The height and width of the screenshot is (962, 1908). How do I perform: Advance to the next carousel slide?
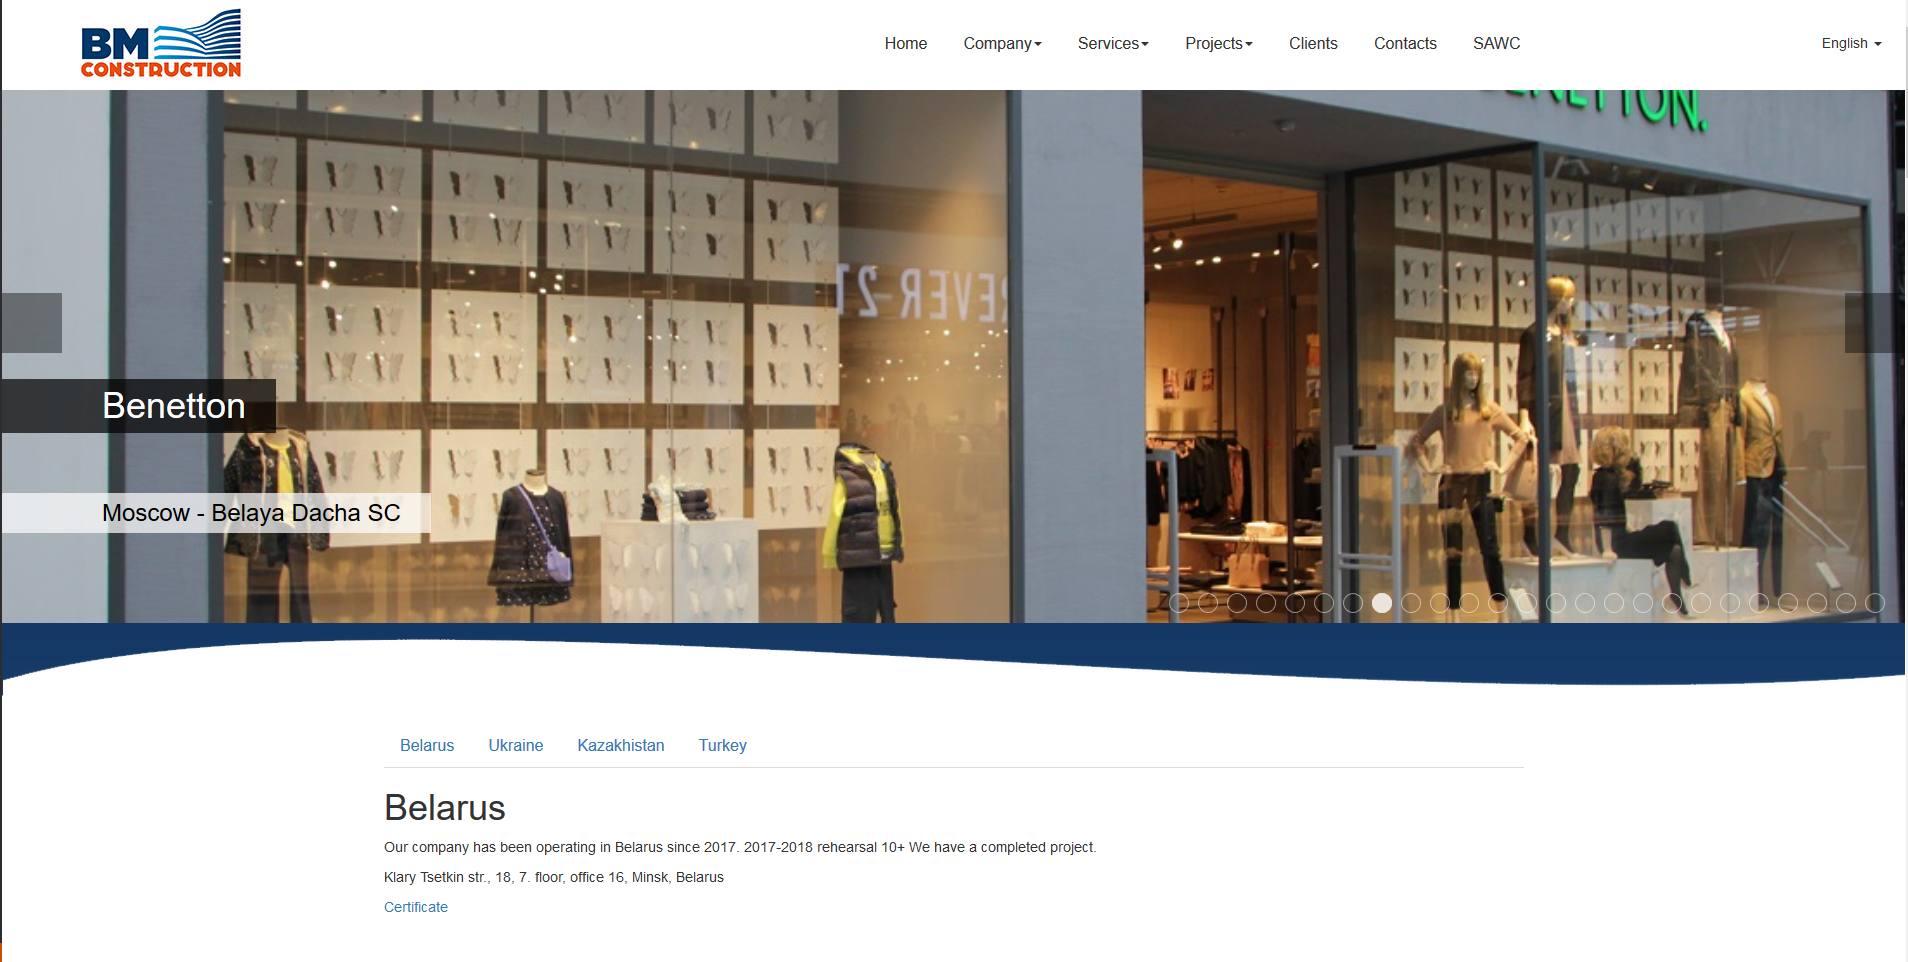tap(1875, 323)
